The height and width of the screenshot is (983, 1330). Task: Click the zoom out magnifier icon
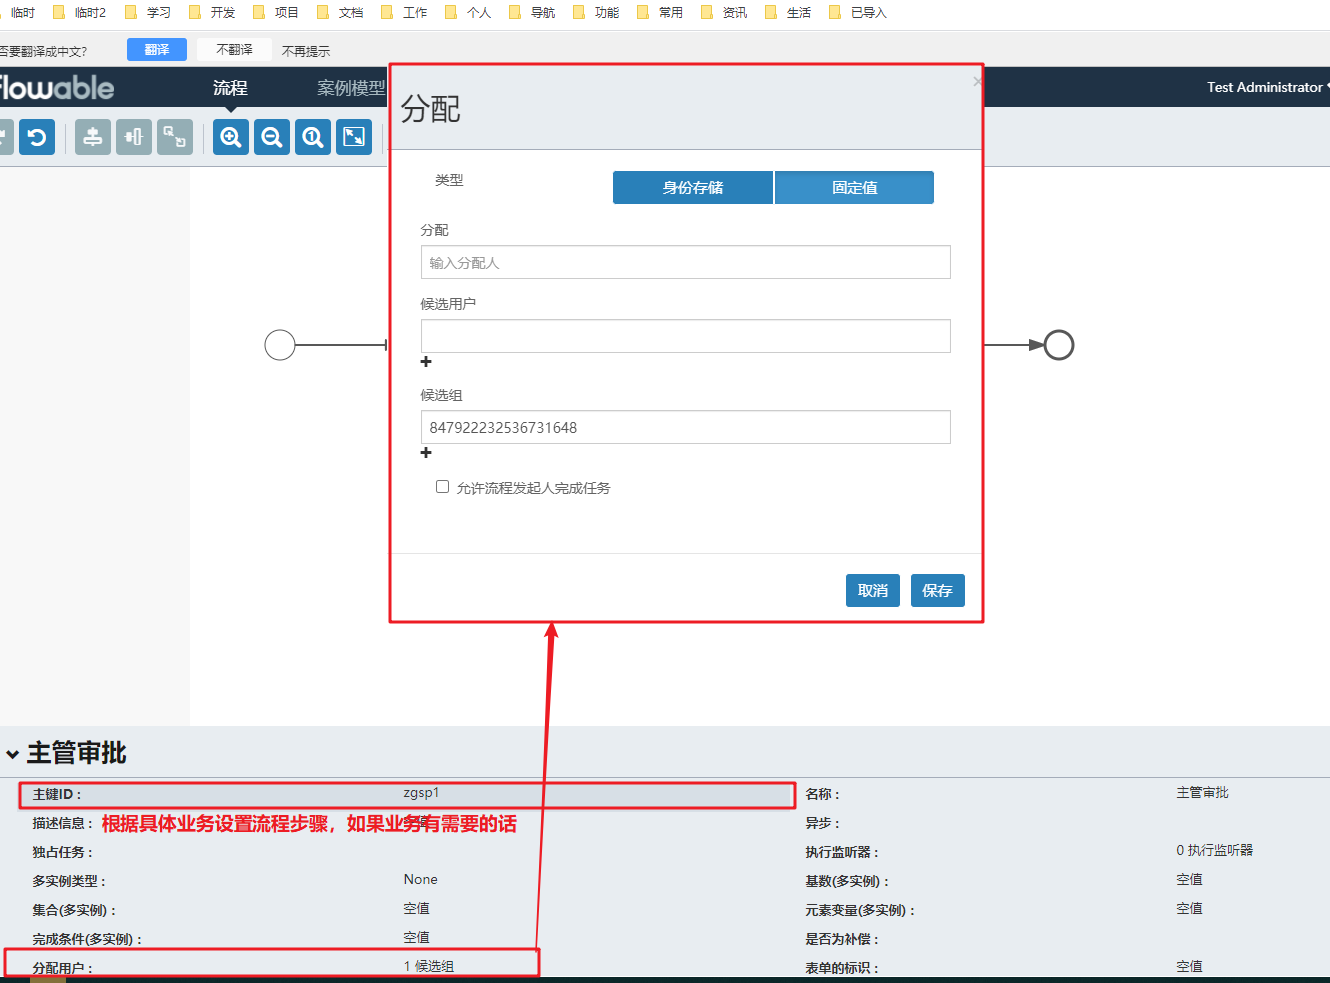(272, 137)
